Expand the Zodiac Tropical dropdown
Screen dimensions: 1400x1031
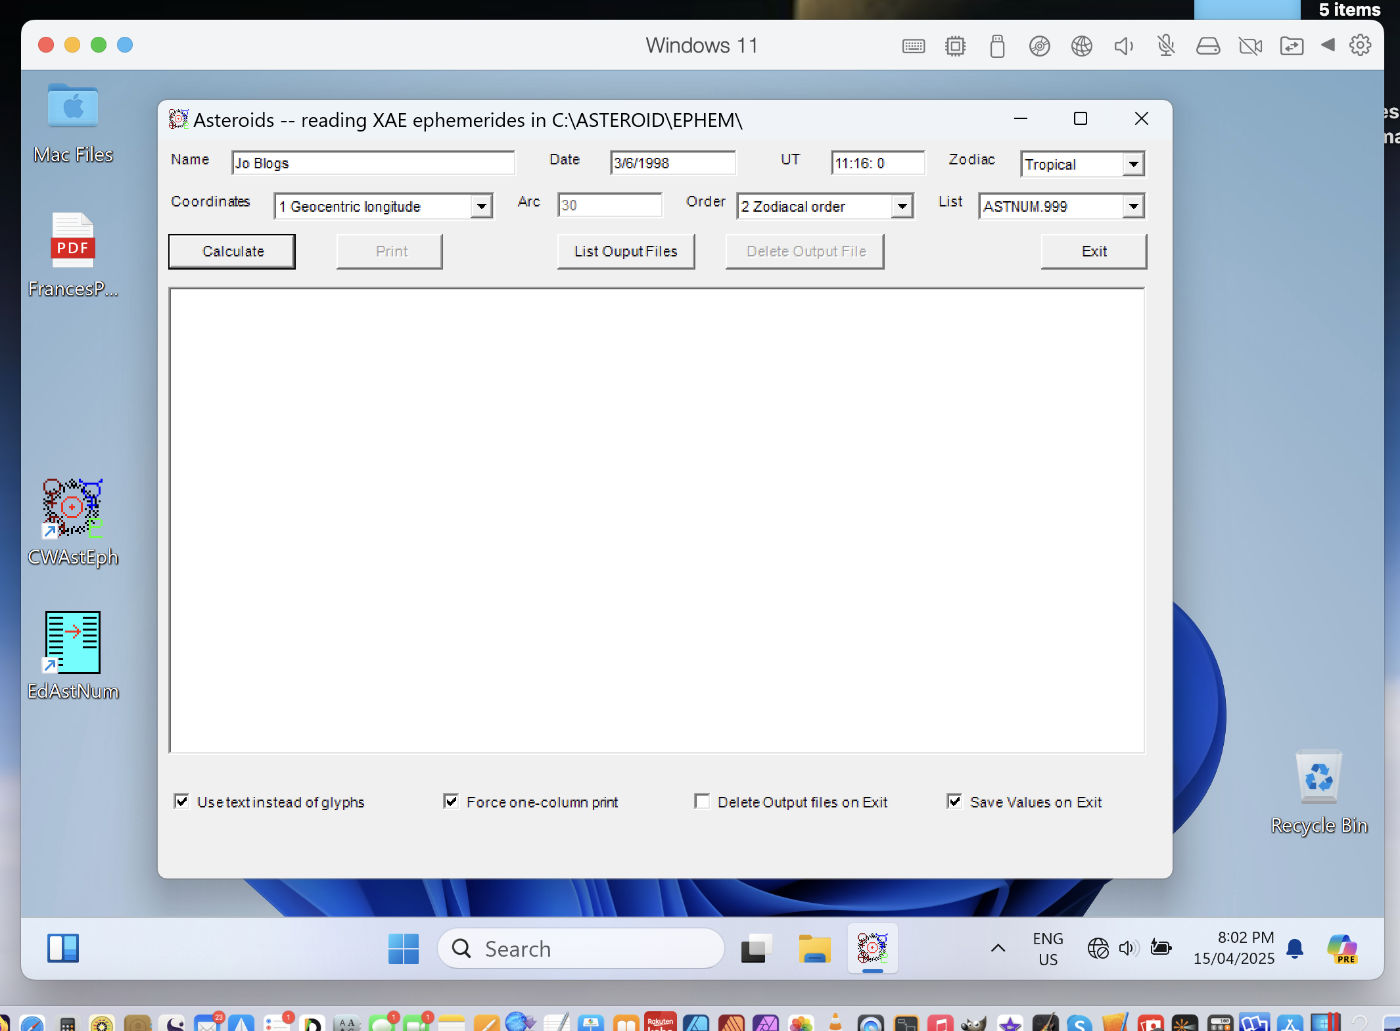click(x=1132, y=164)
